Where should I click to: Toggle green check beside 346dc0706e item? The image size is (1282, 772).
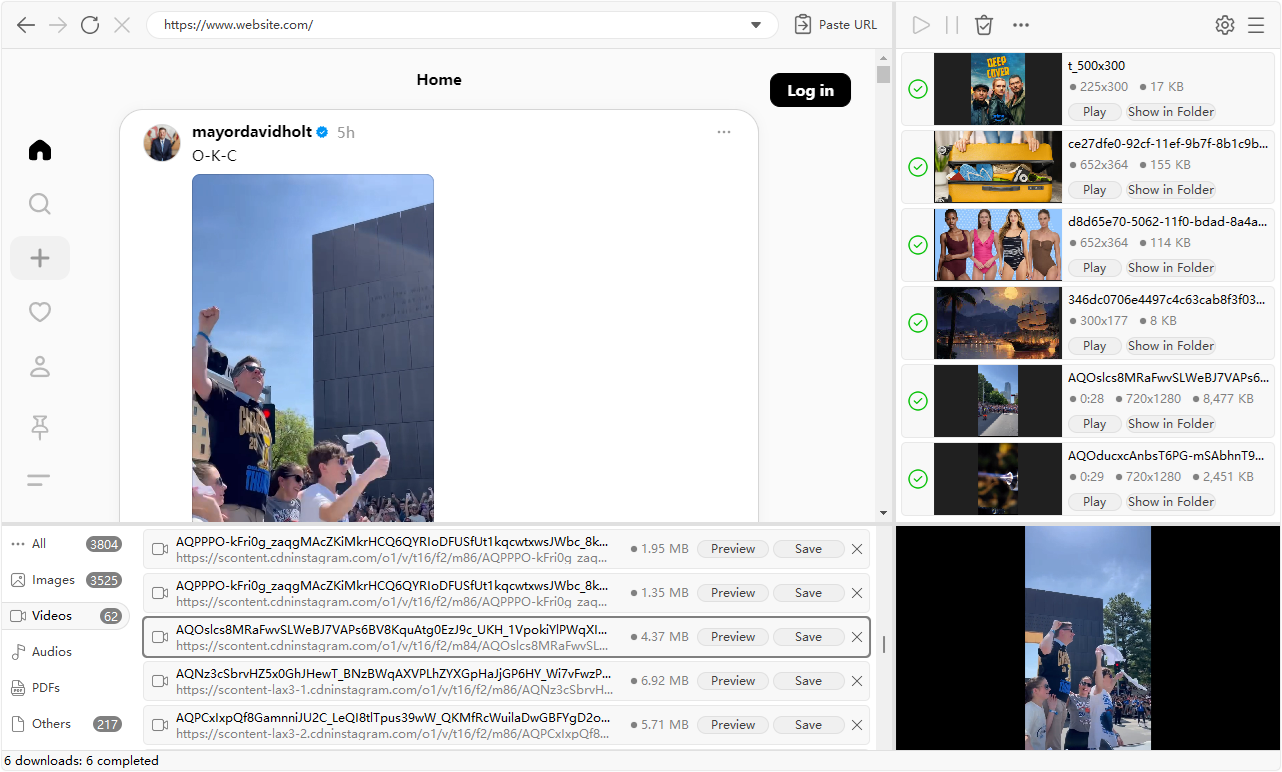click(x=918, y=323)
